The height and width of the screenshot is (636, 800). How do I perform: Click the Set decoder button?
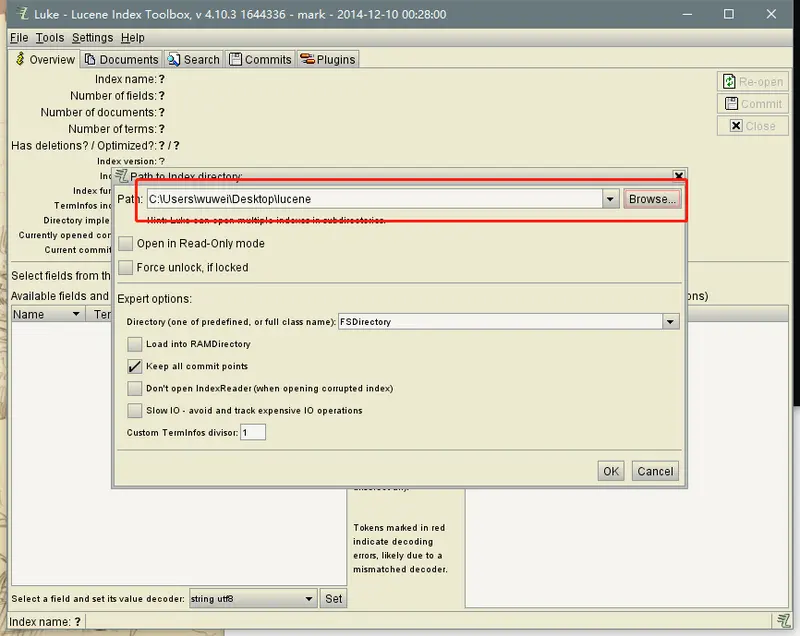[x=334, y=599]
